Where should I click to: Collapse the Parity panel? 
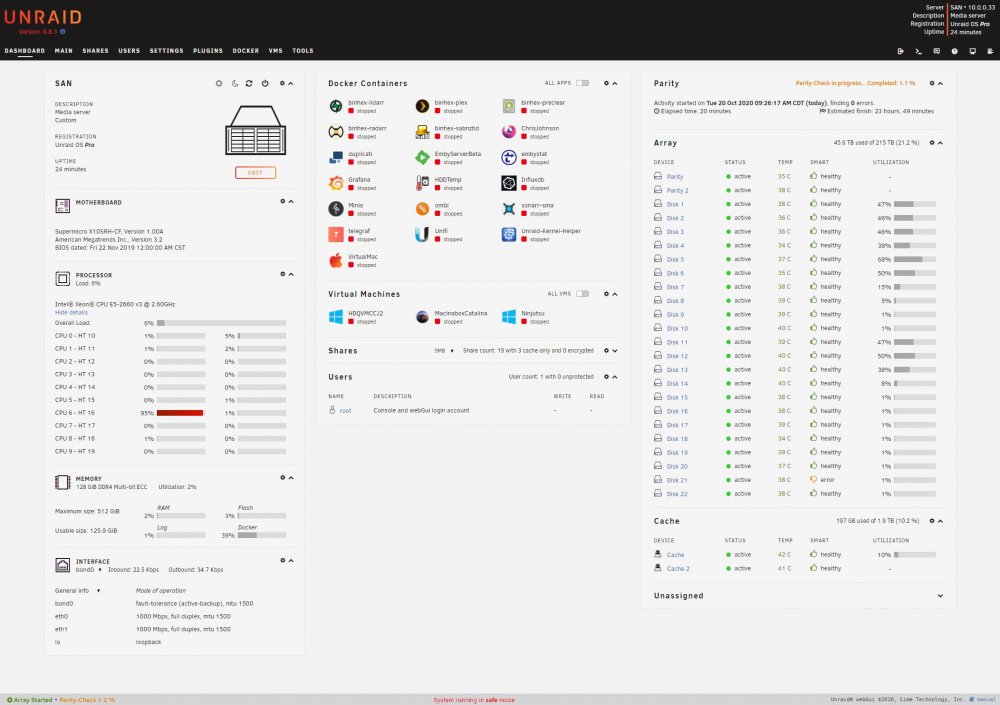pos(940,83)
